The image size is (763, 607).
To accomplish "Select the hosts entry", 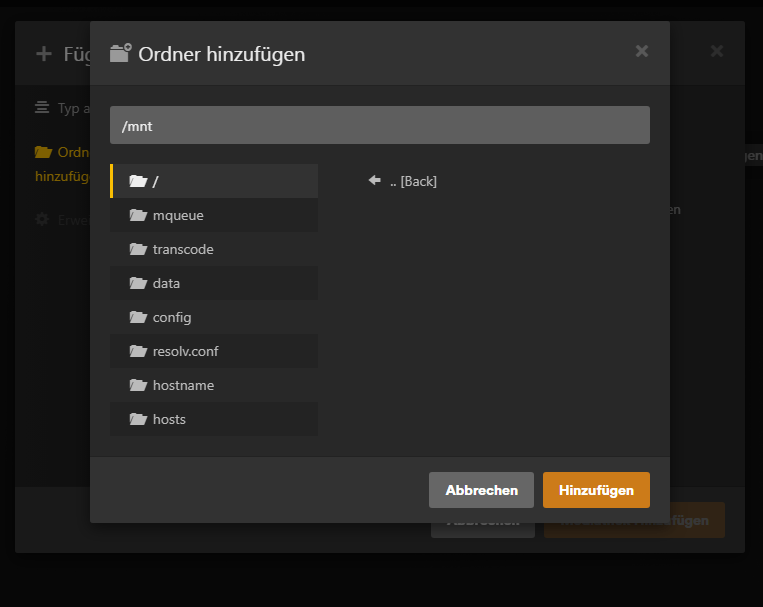I will tap(214, 419).
